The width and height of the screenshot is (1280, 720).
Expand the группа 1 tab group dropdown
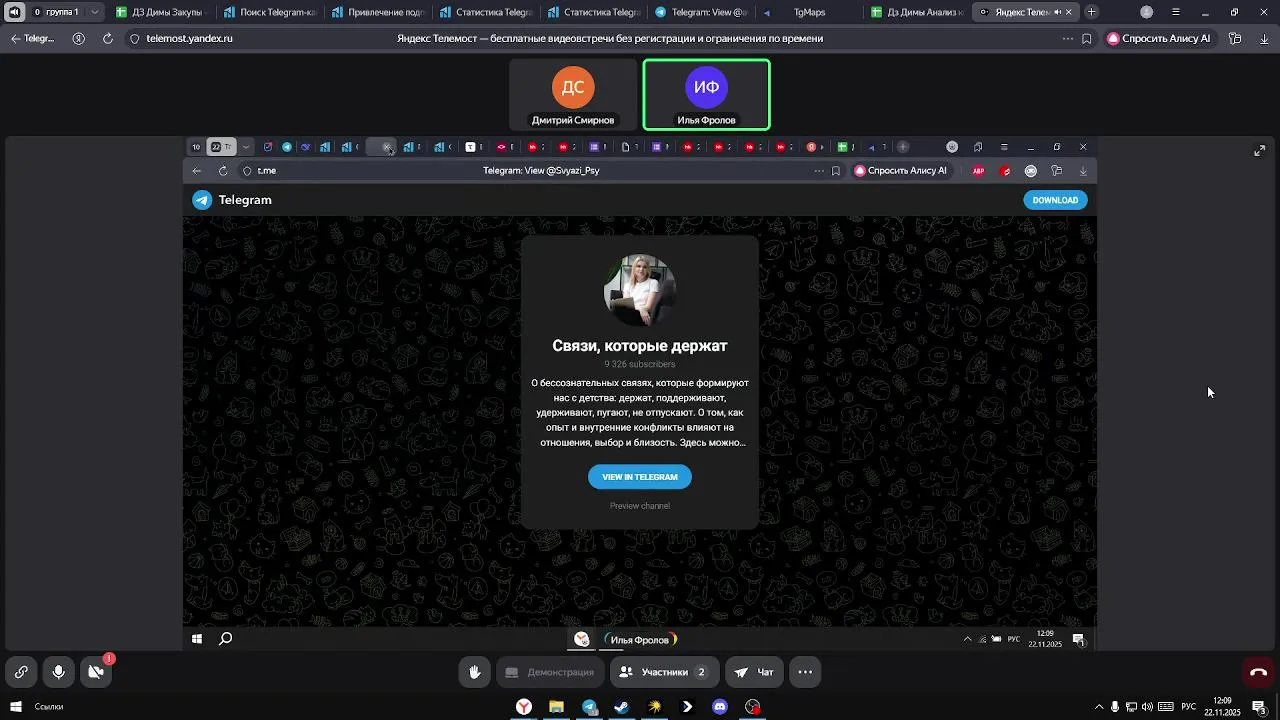pos(95,12)
